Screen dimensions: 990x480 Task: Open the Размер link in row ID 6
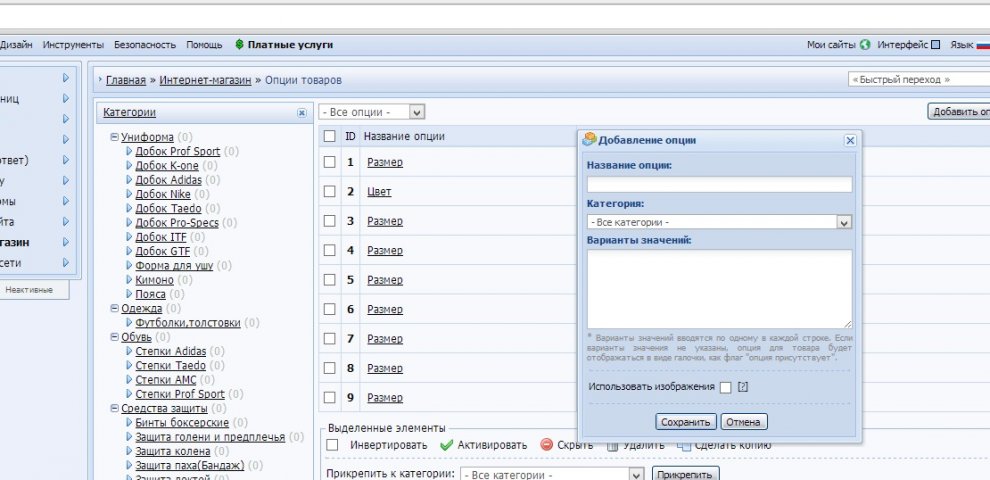click(x=385, y=309)
